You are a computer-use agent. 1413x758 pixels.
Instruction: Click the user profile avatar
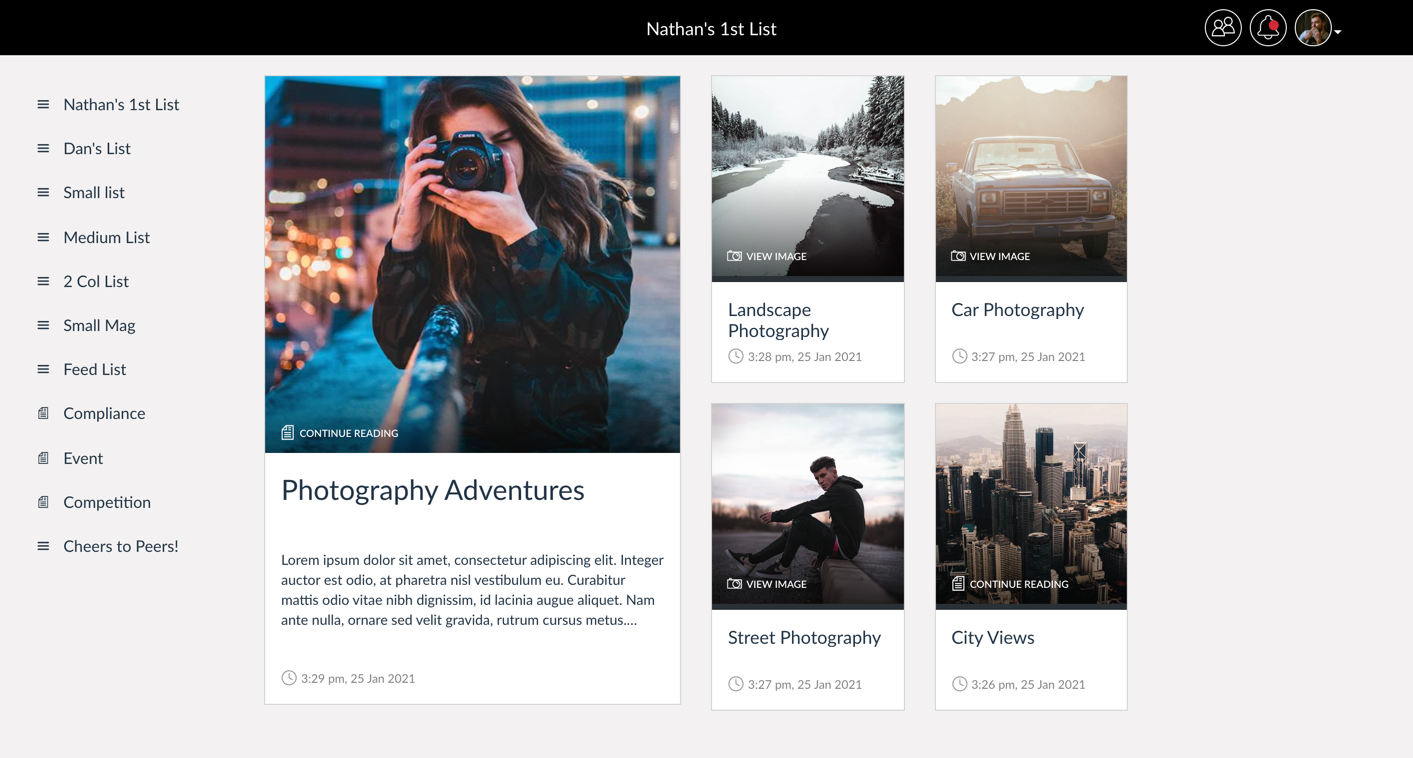coord(1313,28)
